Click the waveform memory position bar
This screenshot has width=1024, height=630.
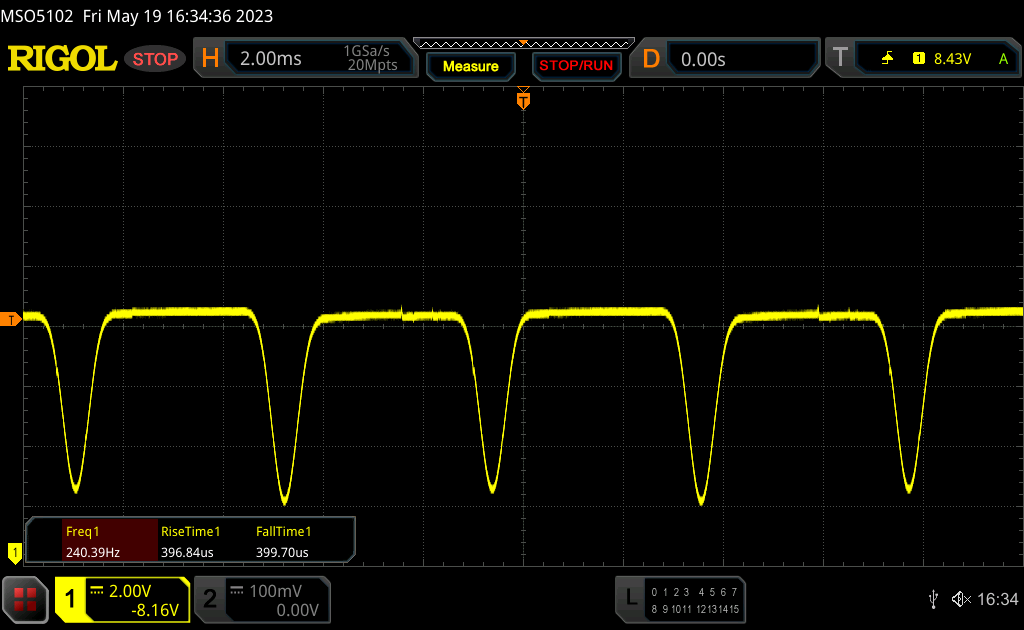[x=523, y=43]
